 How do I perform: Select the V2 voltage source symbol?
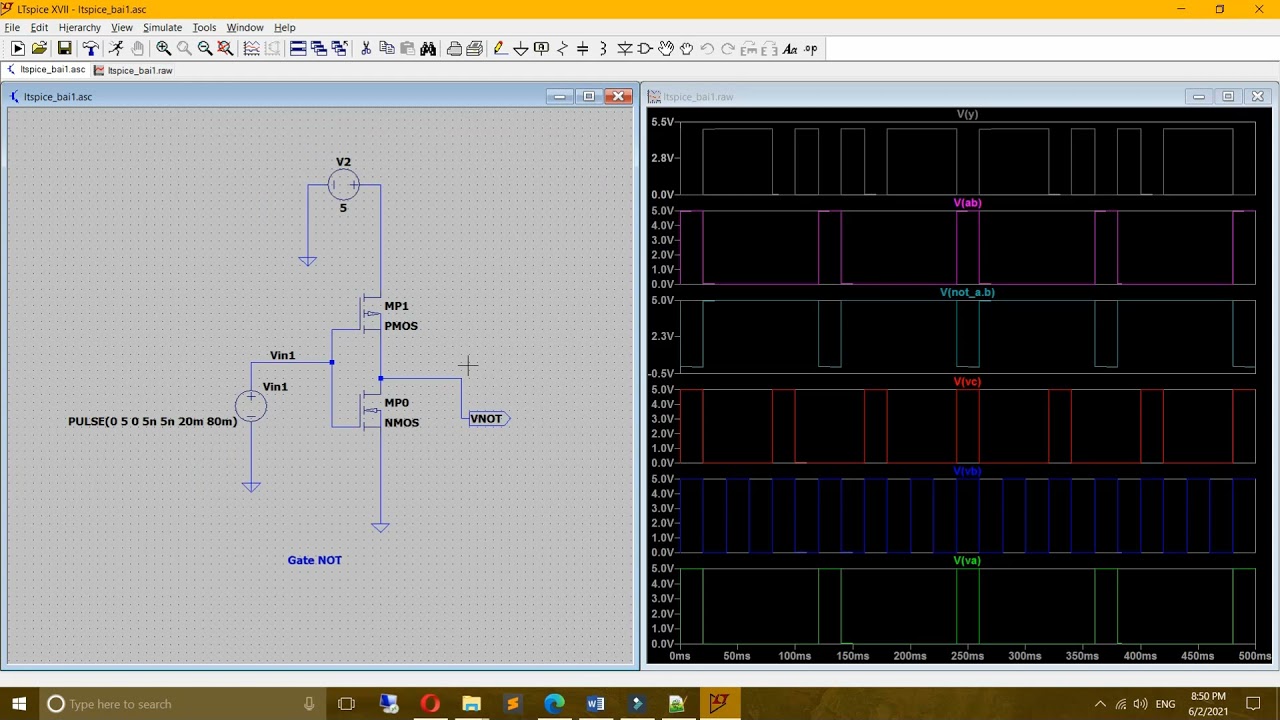tap(343, 185)
